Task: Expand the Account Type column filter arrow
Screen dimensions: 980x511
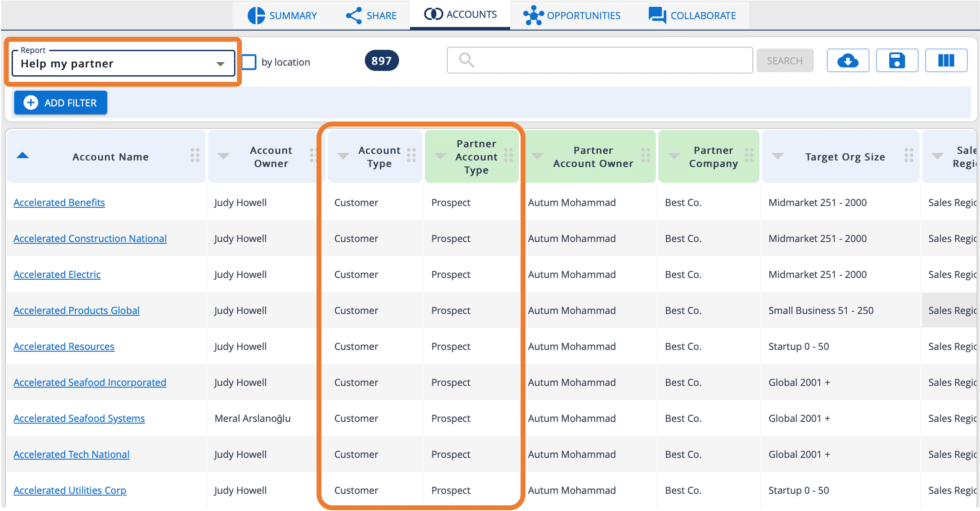Action: (343, 156)
